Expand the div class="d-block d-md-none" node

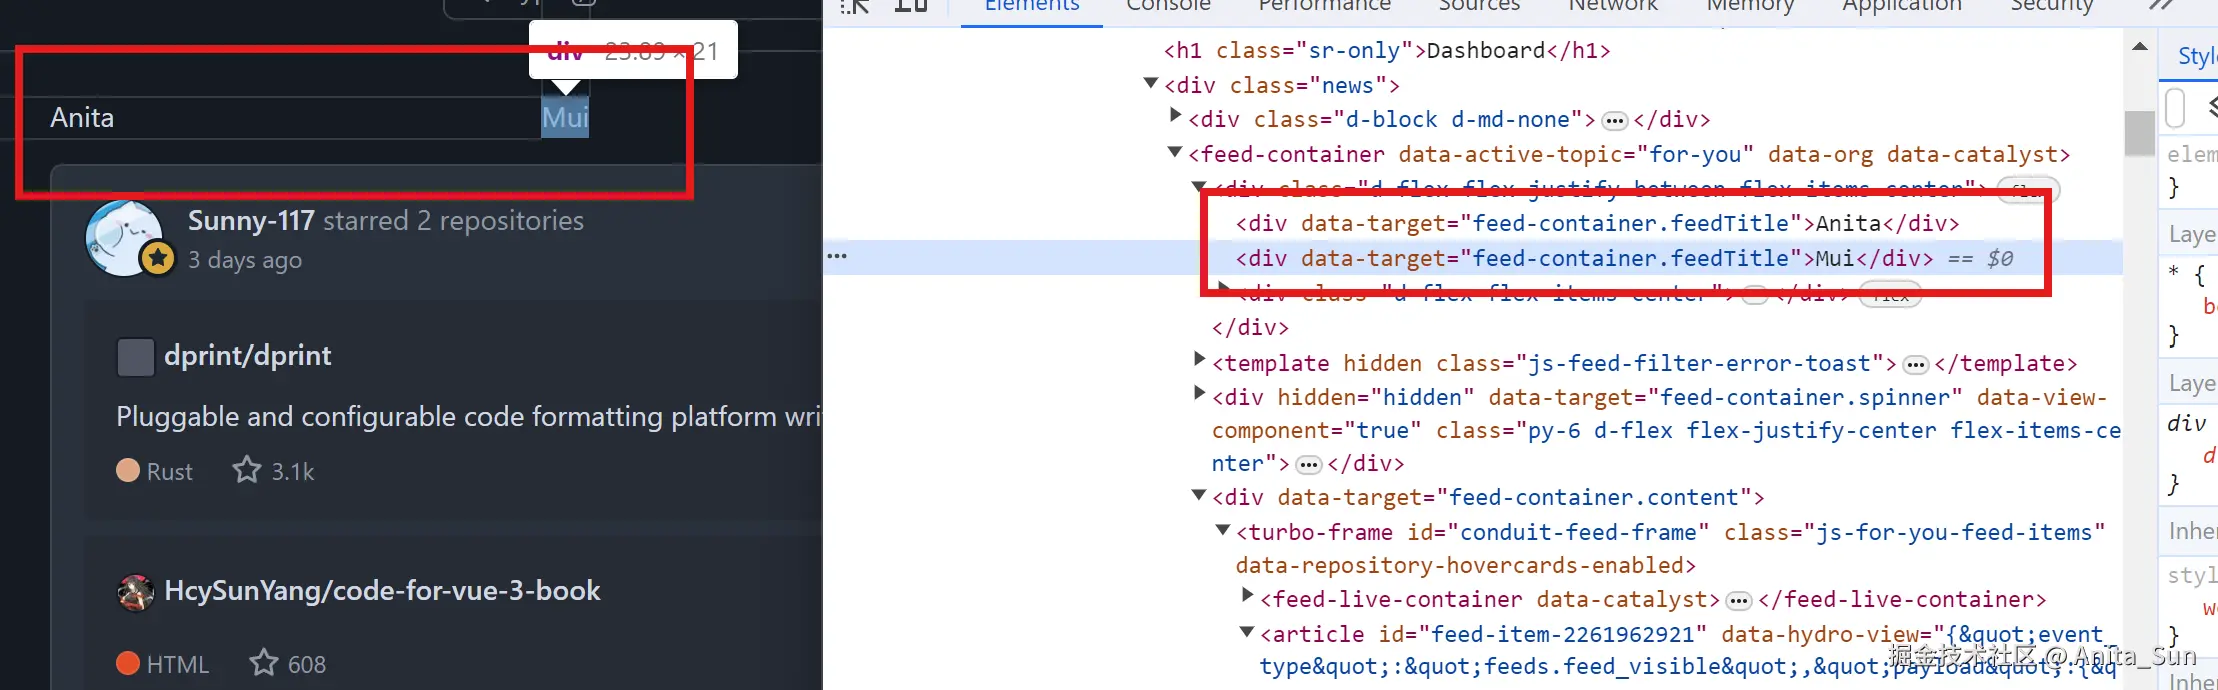(1176, 116)
